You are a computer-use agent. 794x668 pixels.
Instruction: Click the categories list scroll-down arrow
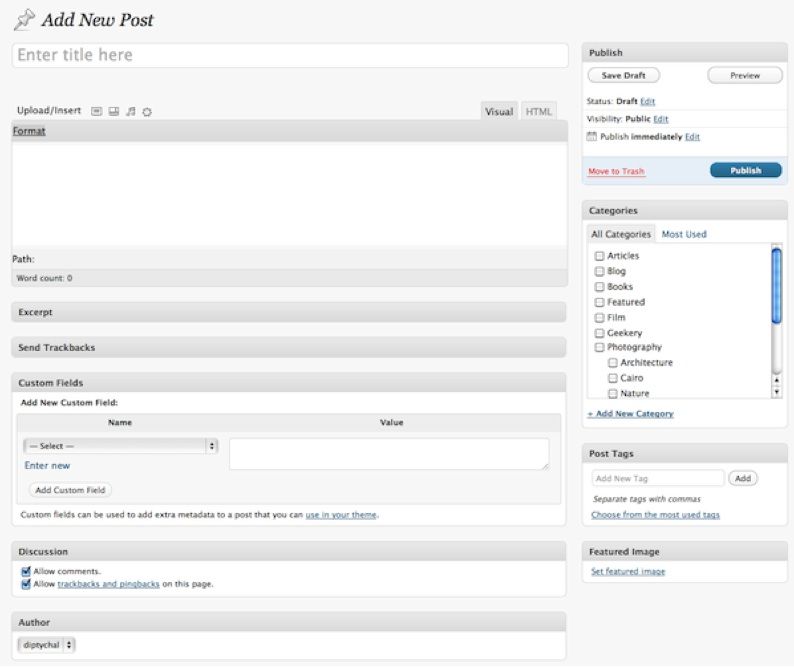click(777, 393)
